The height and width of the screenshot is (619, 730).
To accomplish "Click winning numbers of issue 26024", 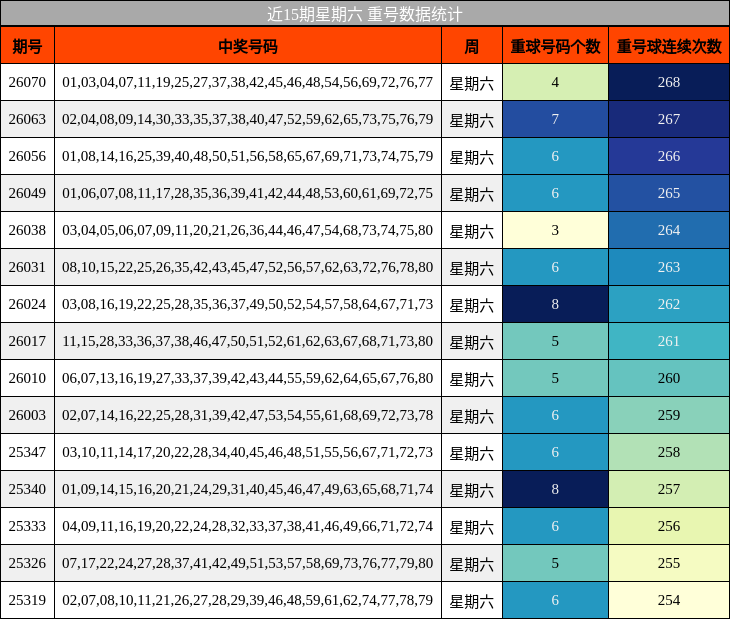I will (248, 304).
